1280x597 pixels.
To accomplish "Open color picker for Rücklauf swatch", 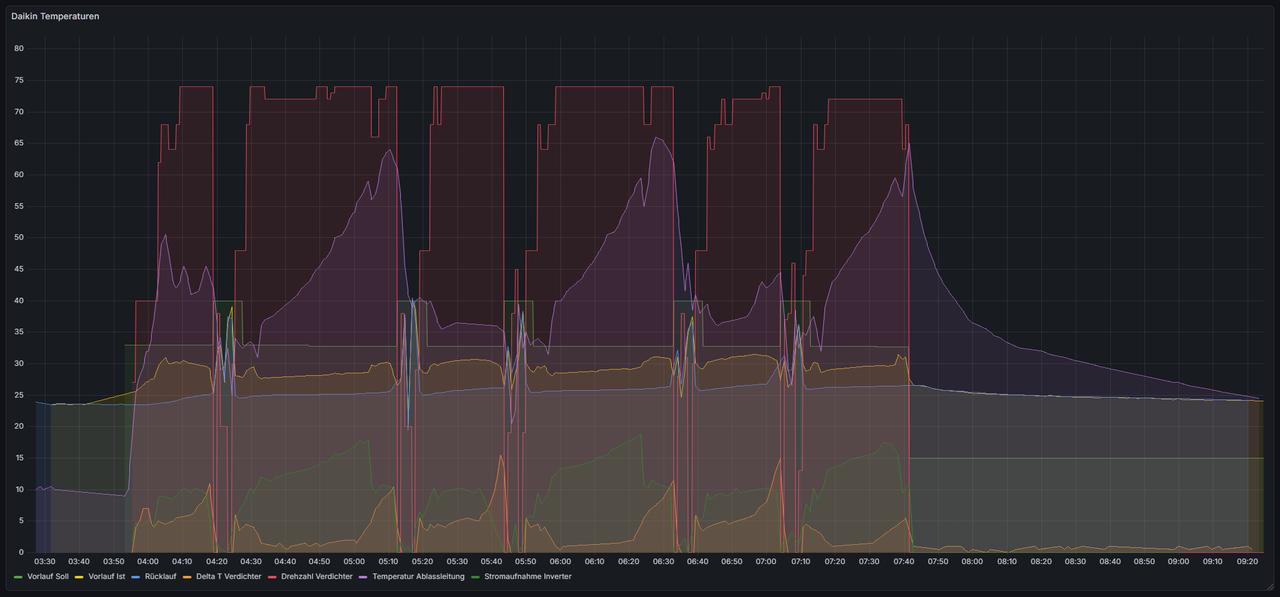I will tap(135, 577).
